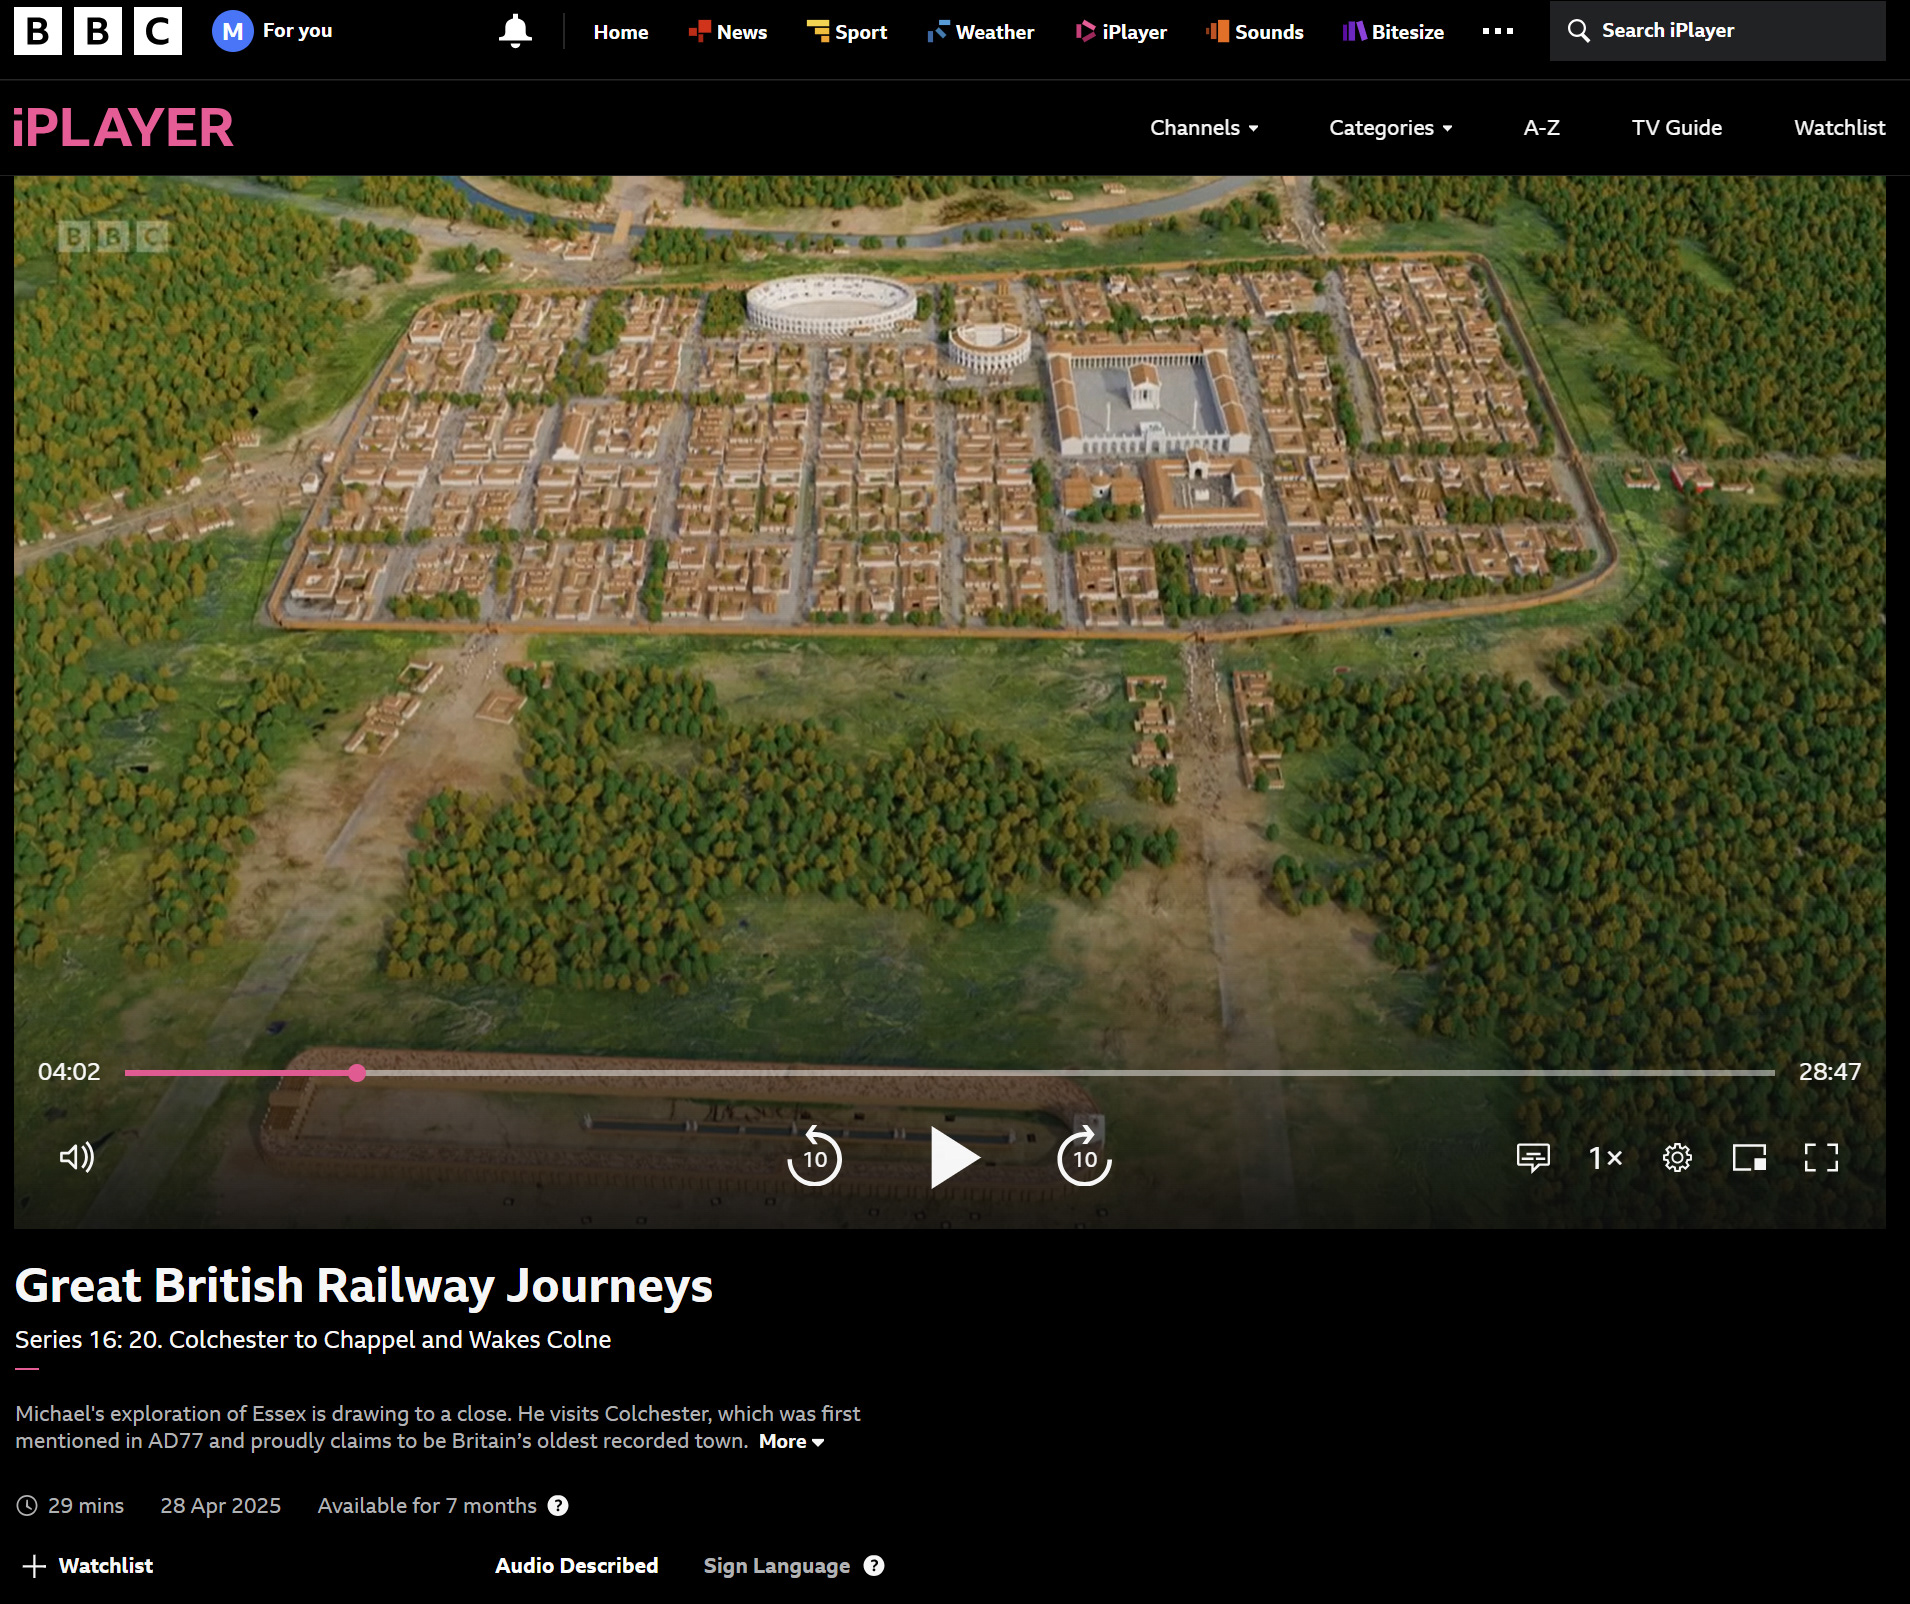
Task: Click the elapsed time 04:02
Action: pos(69,1072)
